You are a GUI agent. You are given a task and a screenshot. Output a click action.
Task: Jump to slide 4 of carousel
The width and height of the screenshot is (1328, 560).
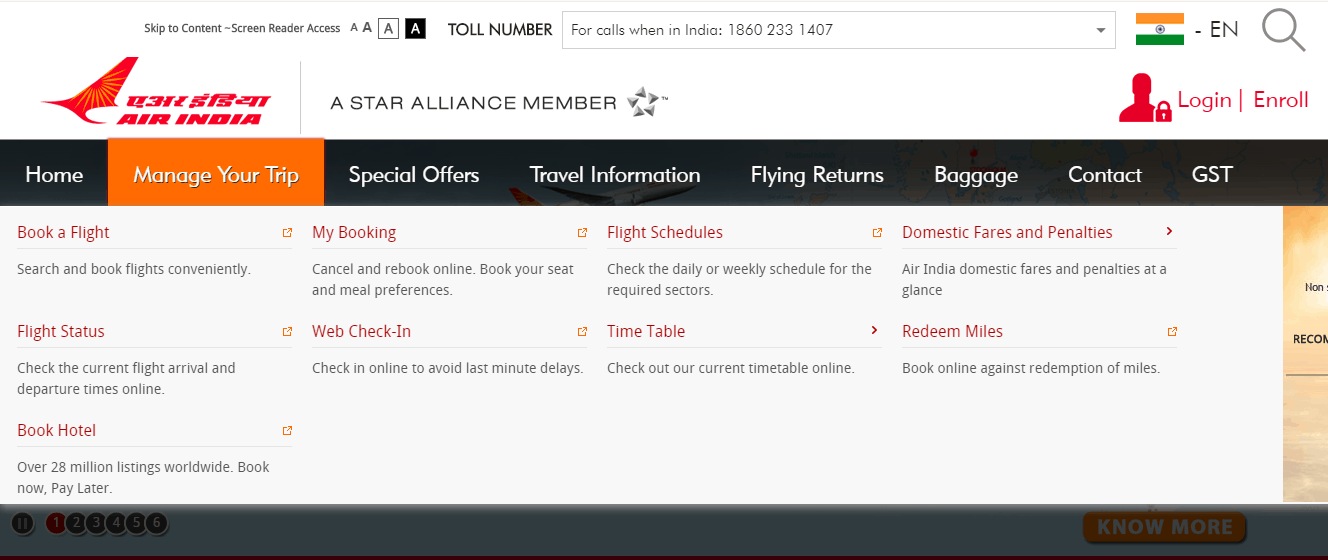(x=116, y=522)
